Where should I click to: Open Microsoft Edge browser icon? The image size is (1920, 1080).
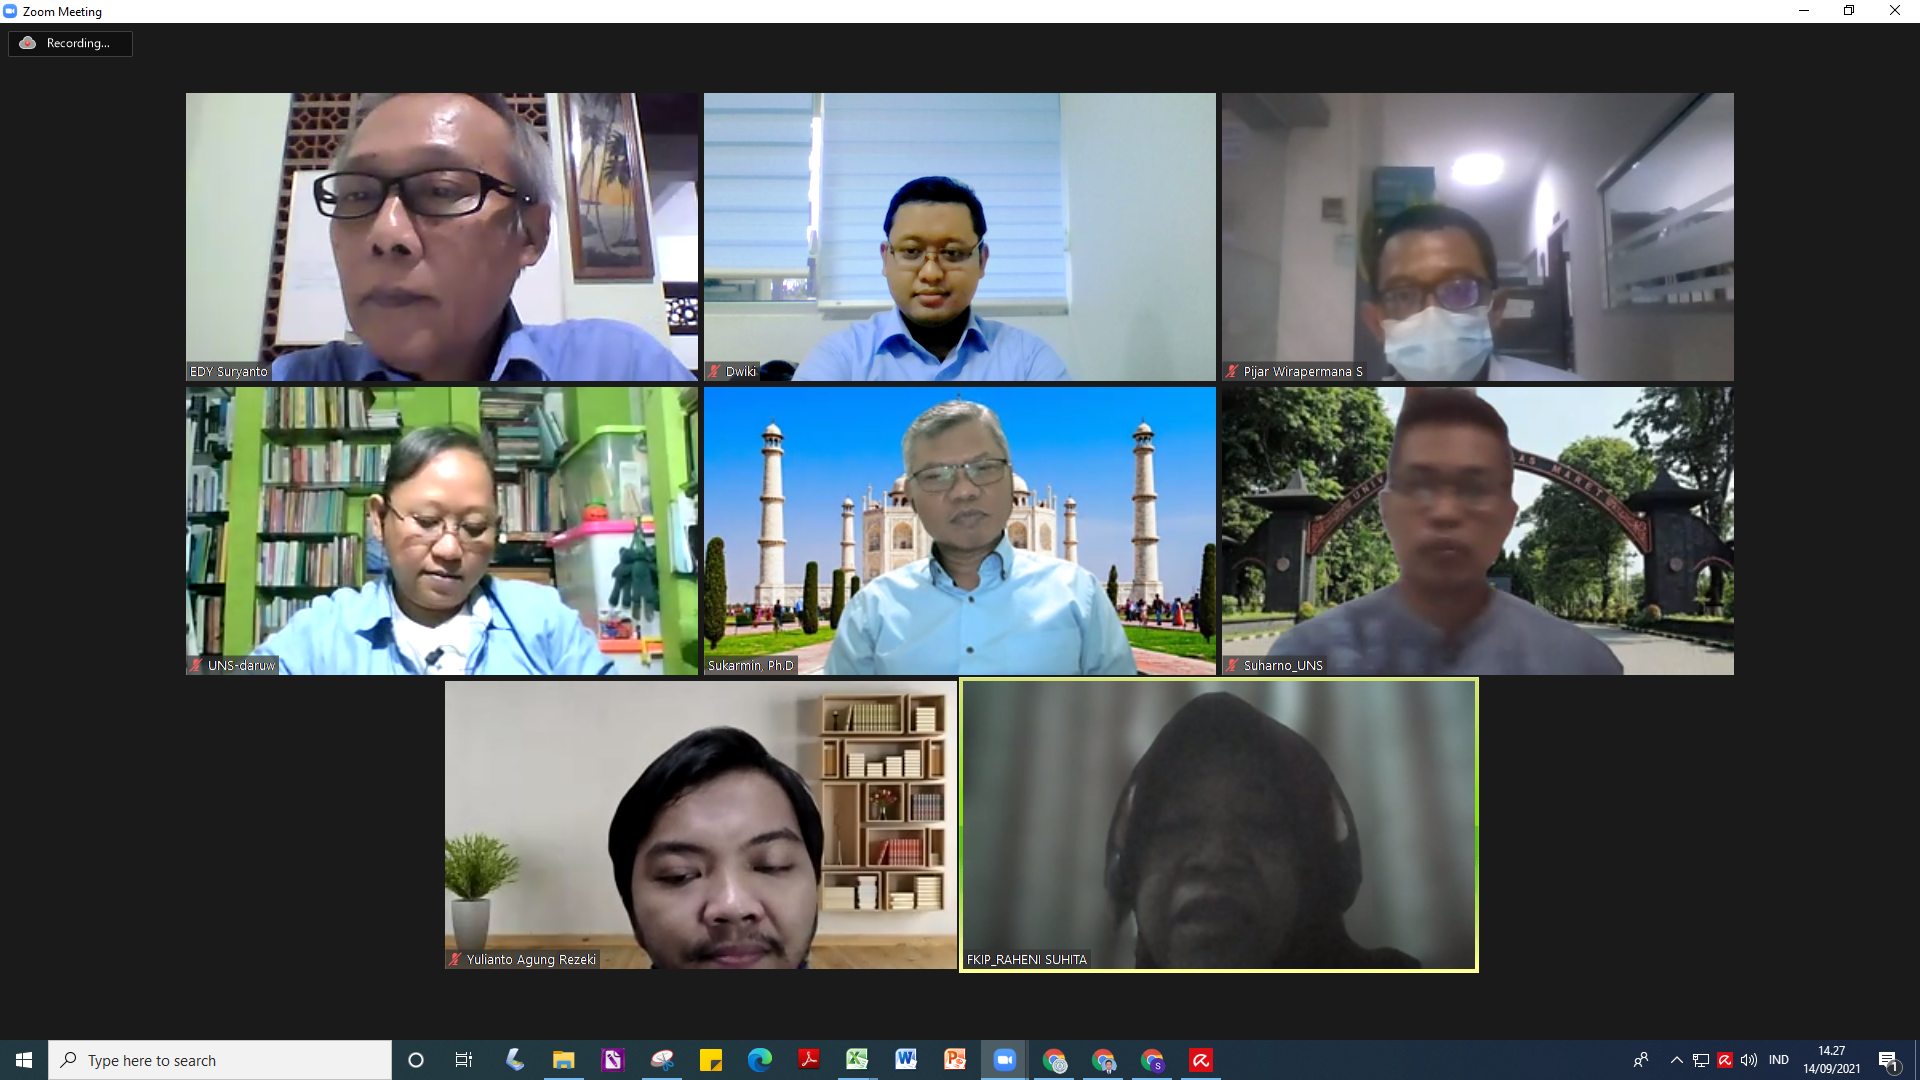[x=760, y=1060]
